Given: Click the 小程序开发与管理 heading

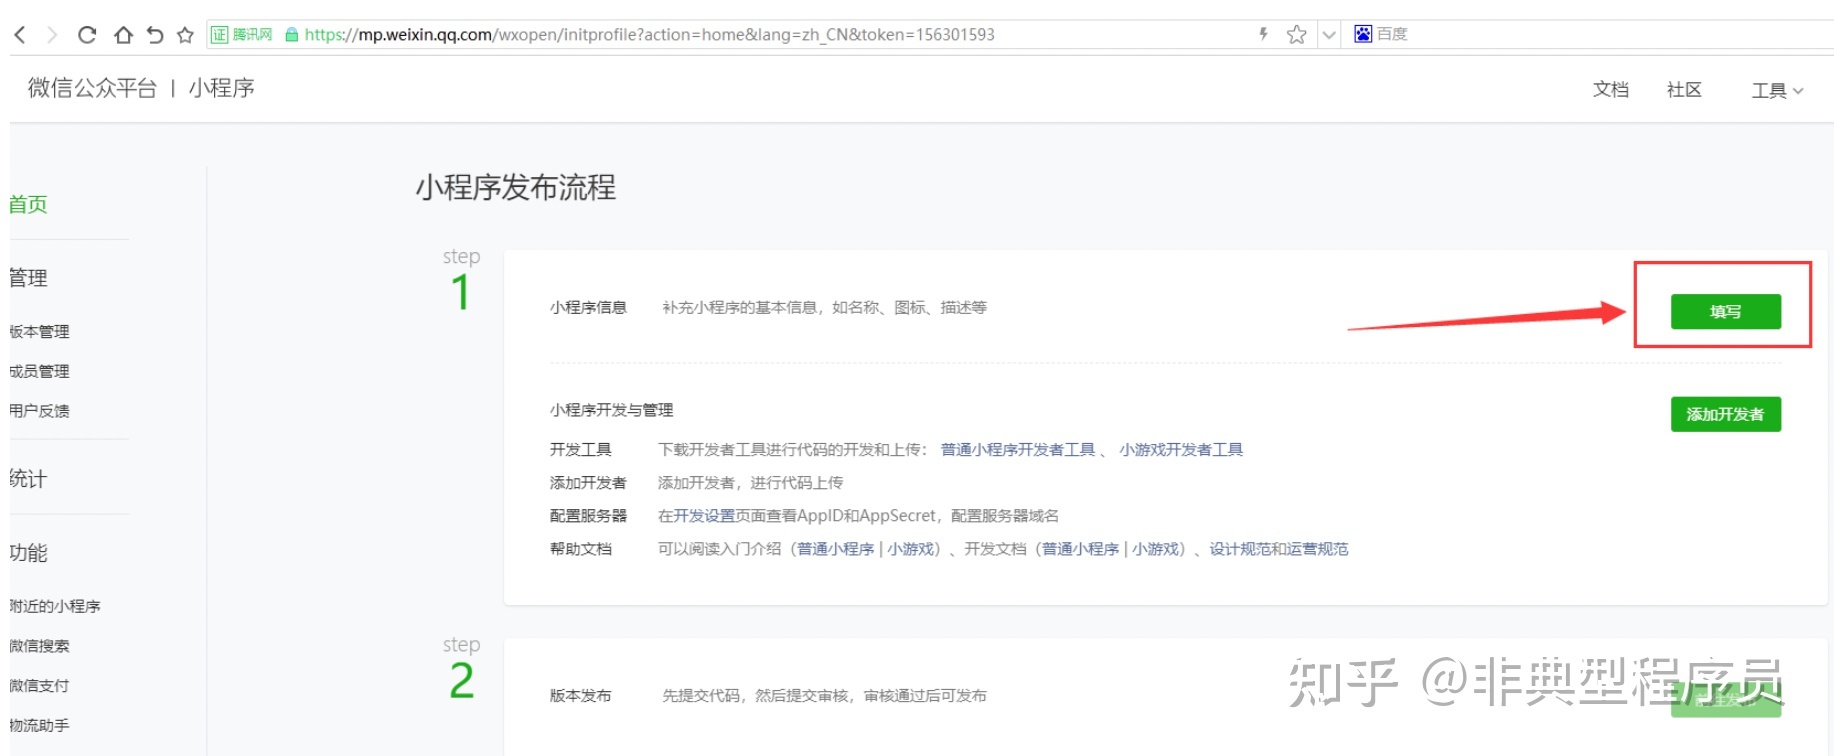Looking at the screenshot, I should click(x=611, y=410).
